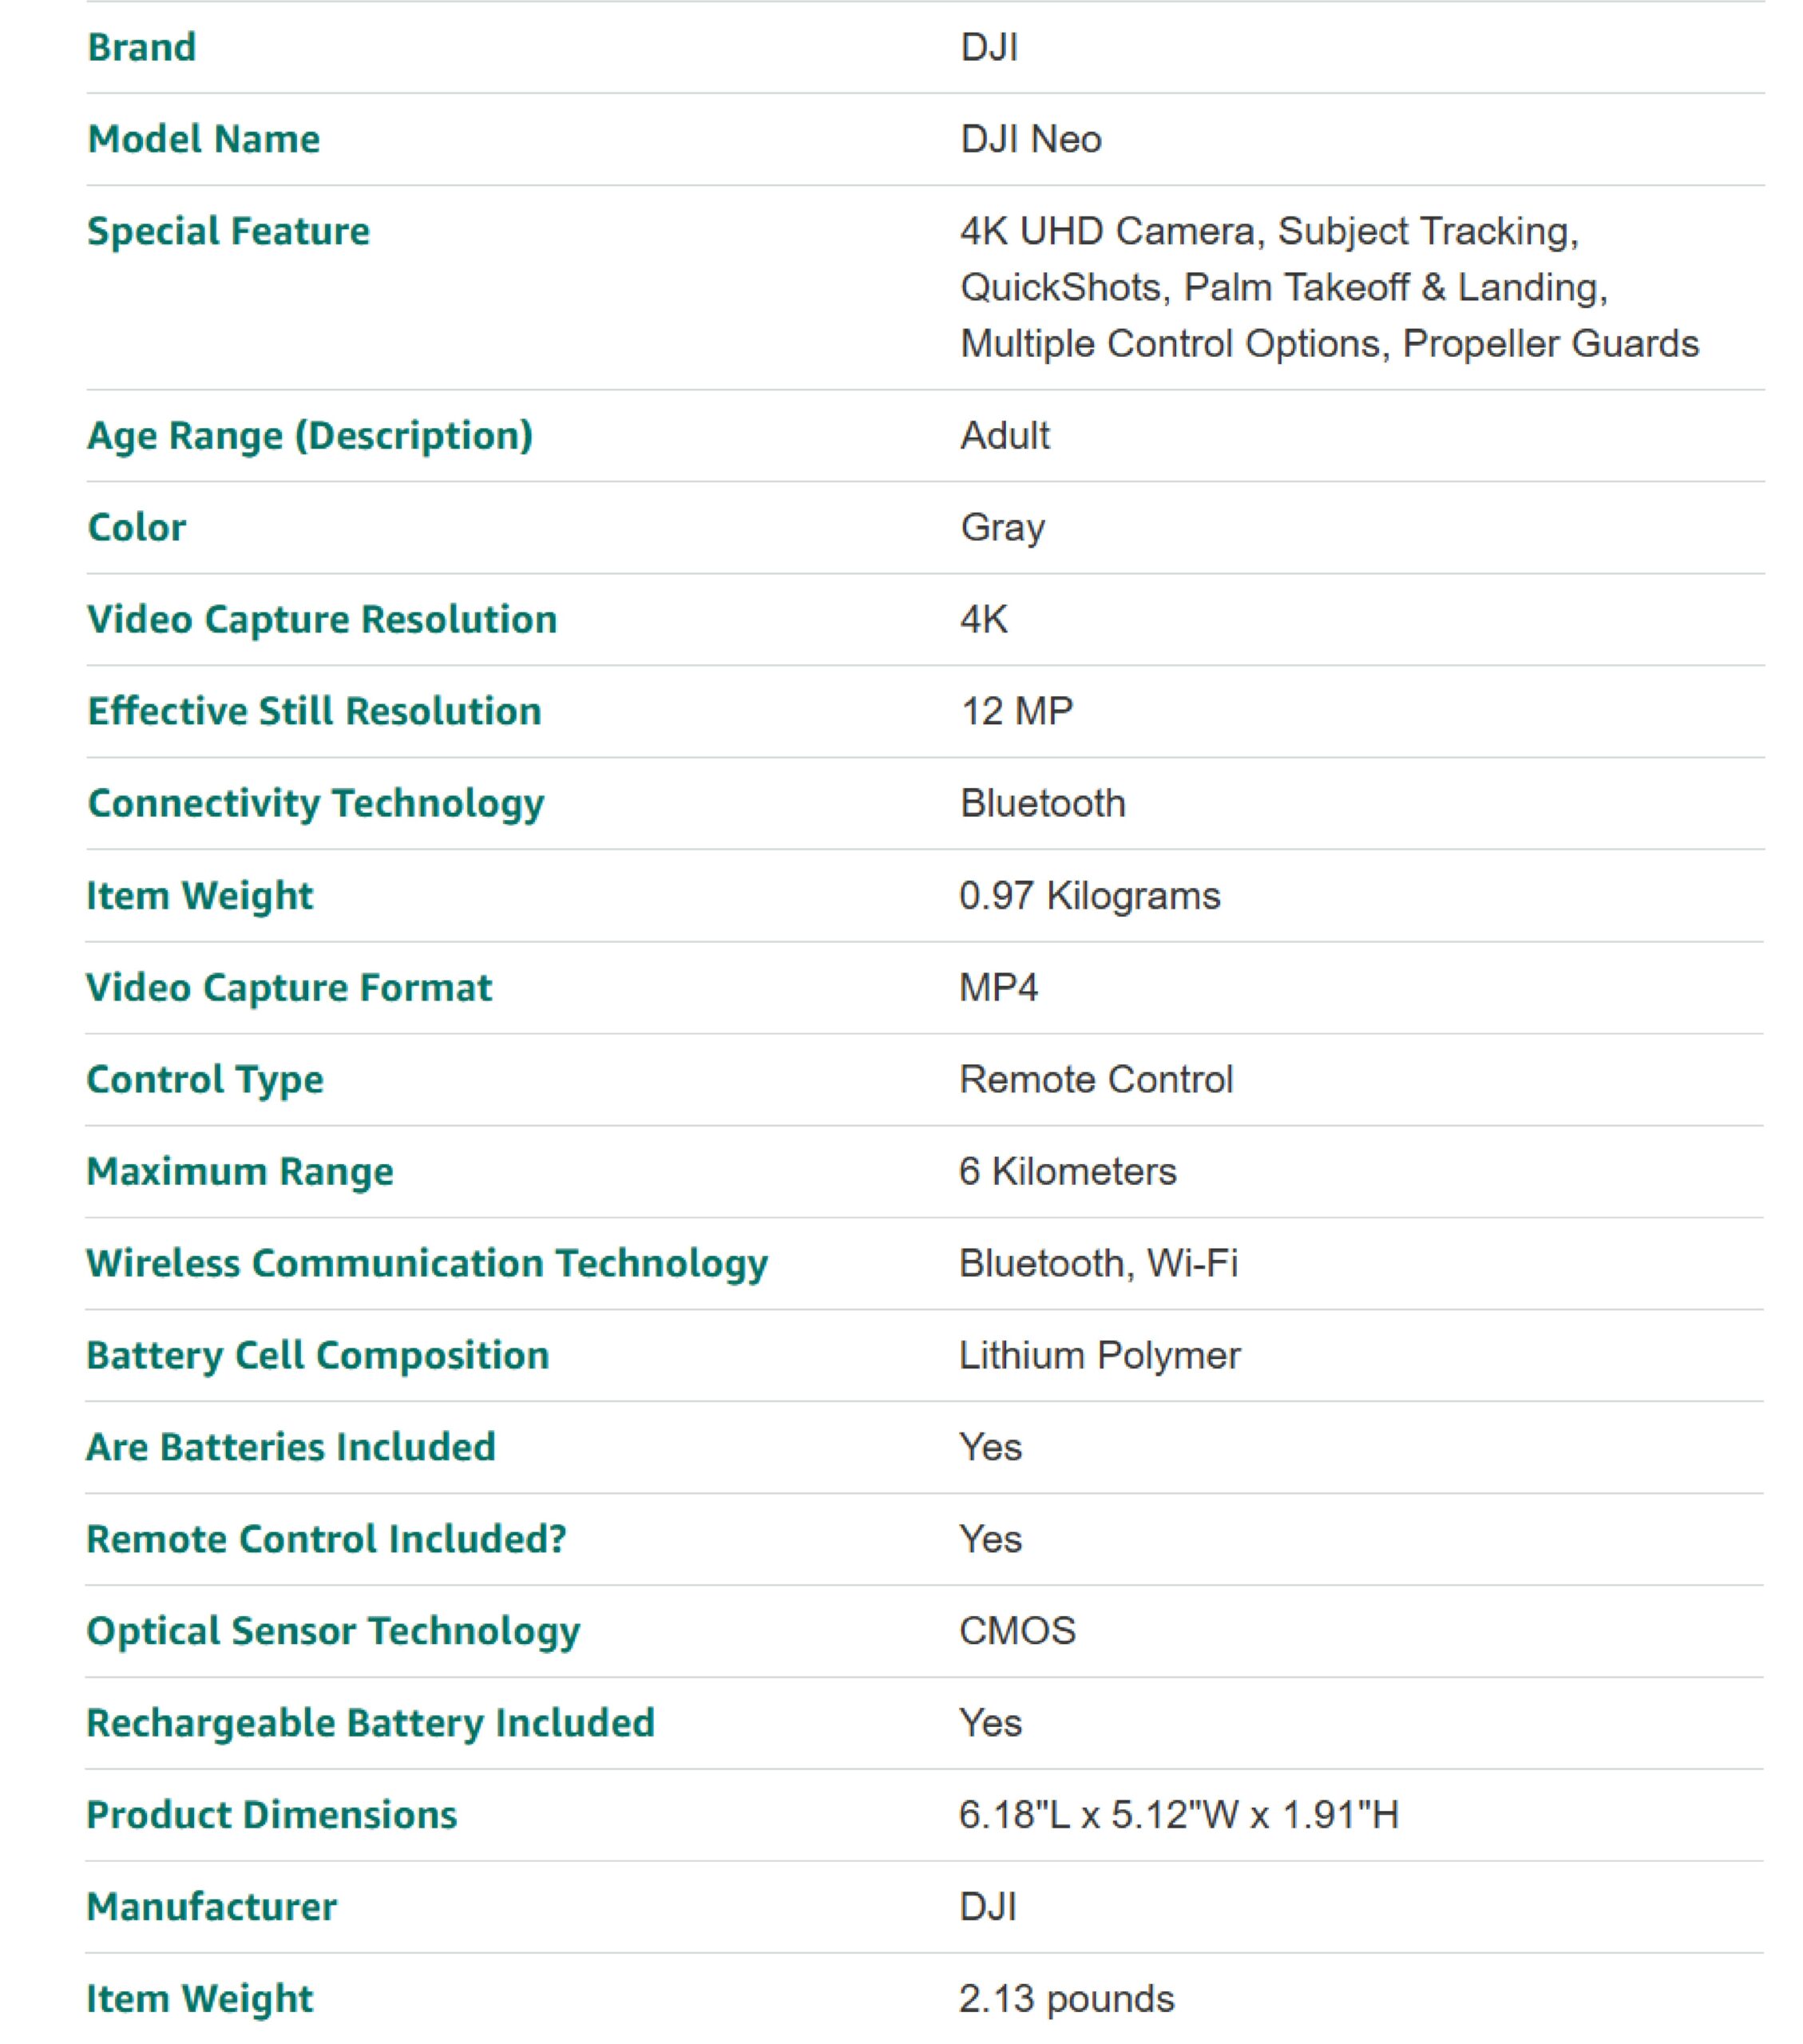Click the CMOS sensor value

[x=1017, y=1632]
